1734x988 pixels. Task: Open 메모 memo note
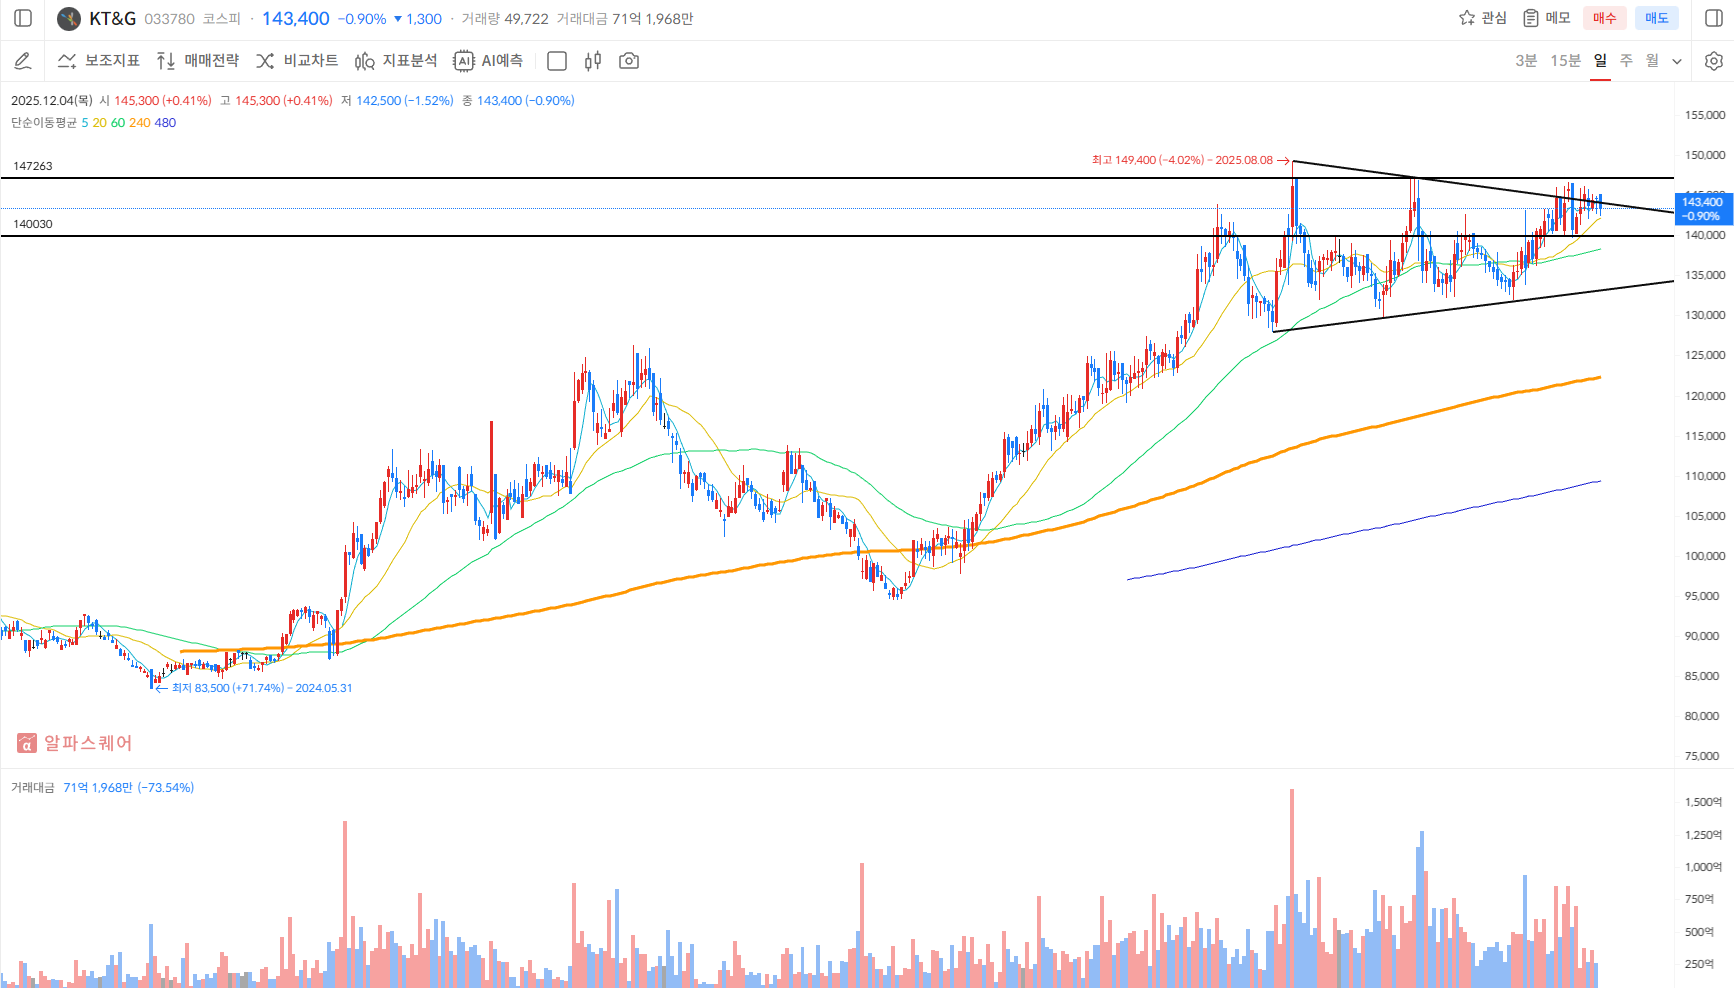click(x=1546, y=18)
